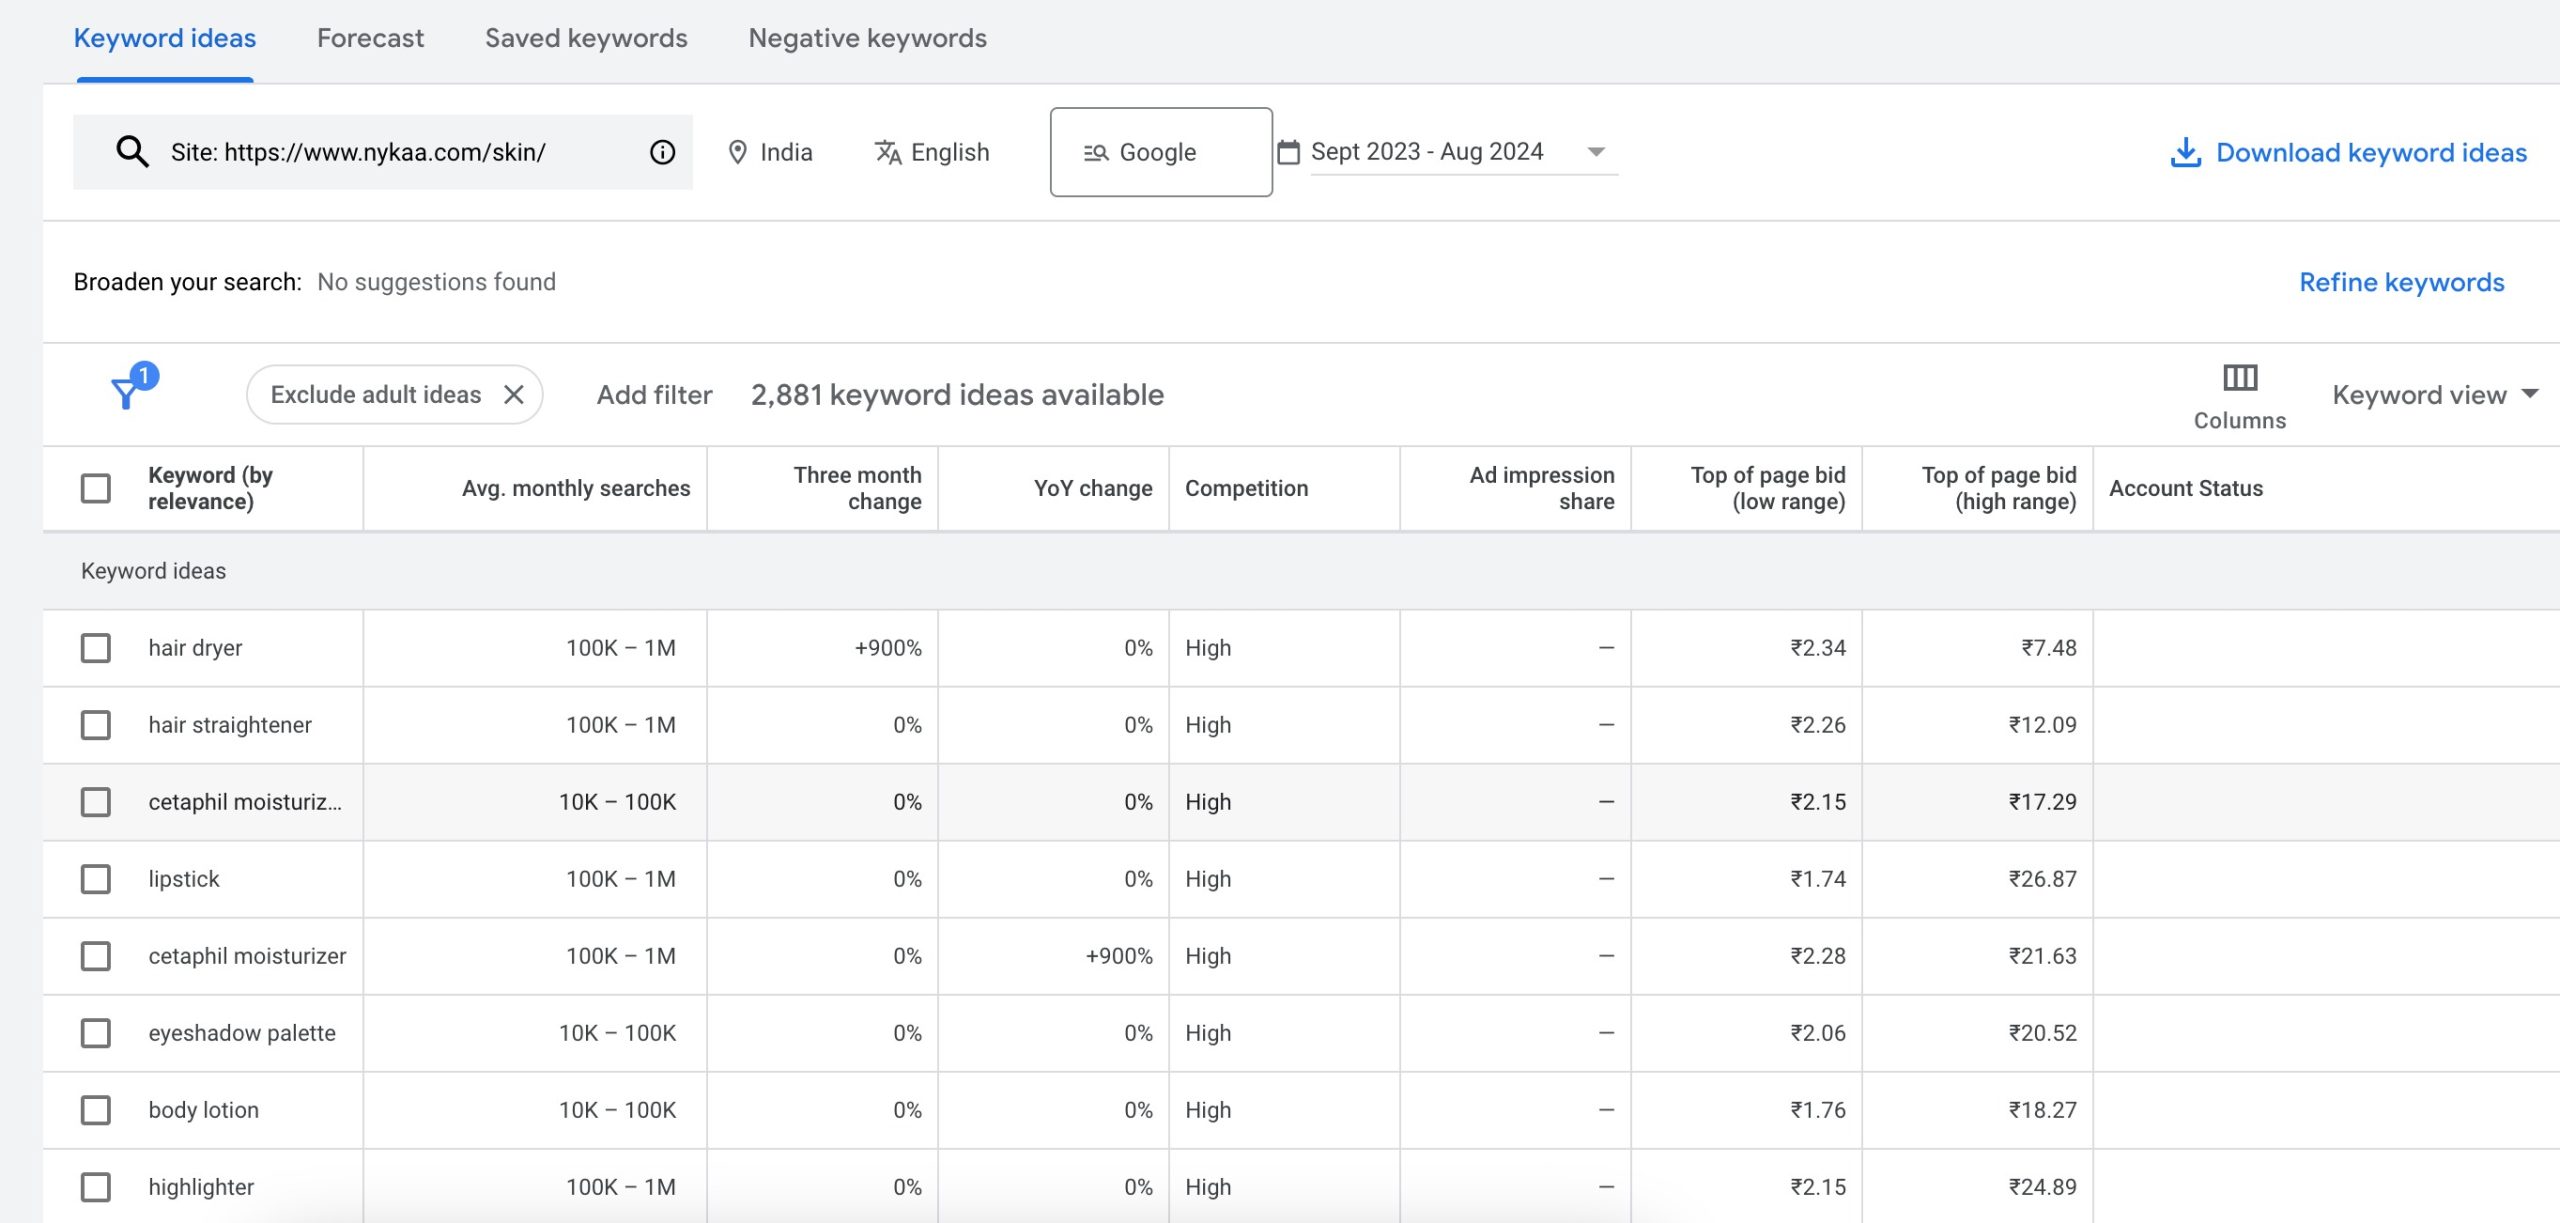Screen dimensions: 2560x1223
Task: Sort by YoY change column header
Action: (x=1093, y=488)
